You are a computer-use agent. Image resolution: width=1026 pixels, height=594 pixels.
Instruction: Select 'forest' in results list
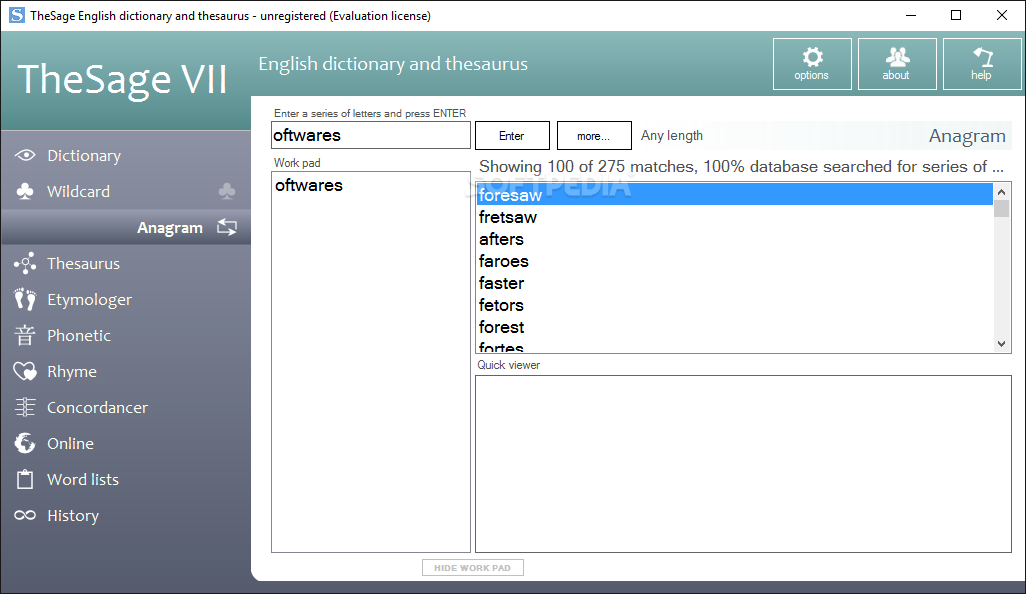(734, 327)
